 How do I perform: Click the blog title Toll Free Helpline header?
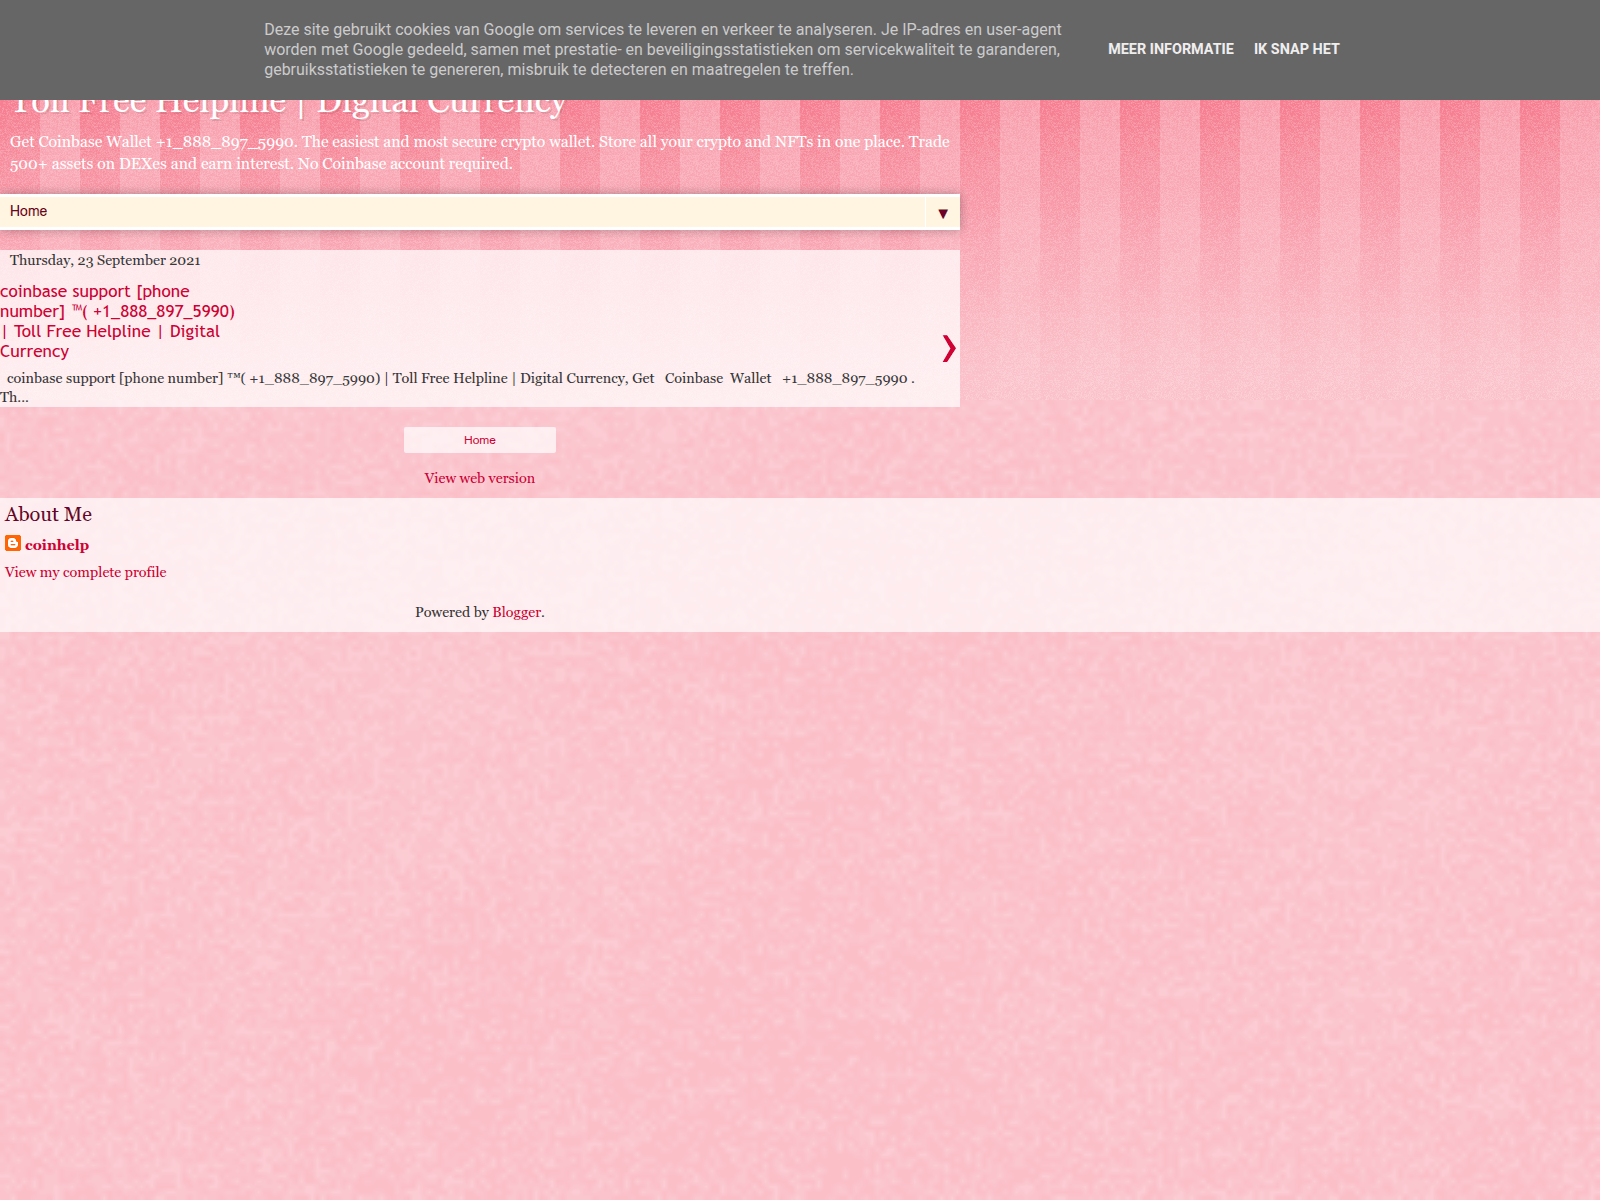pos(288,104)
